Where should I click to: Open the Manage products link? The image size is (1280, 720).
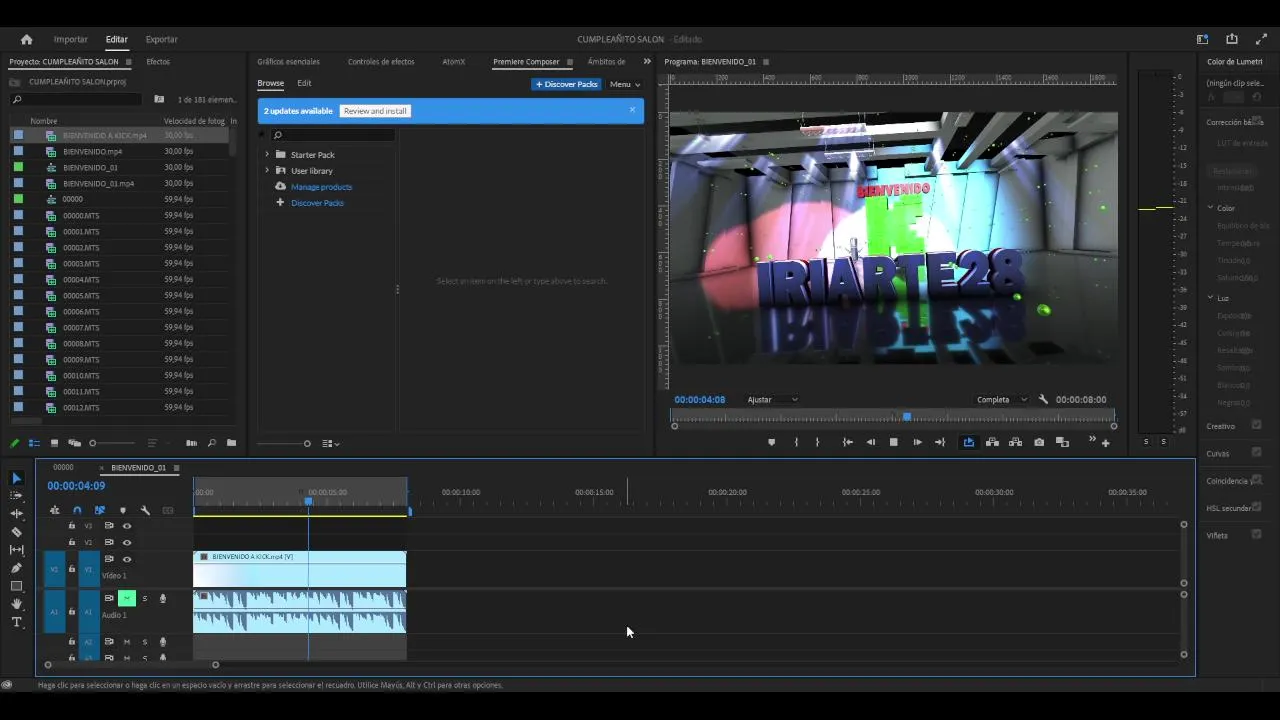[321, 187]
